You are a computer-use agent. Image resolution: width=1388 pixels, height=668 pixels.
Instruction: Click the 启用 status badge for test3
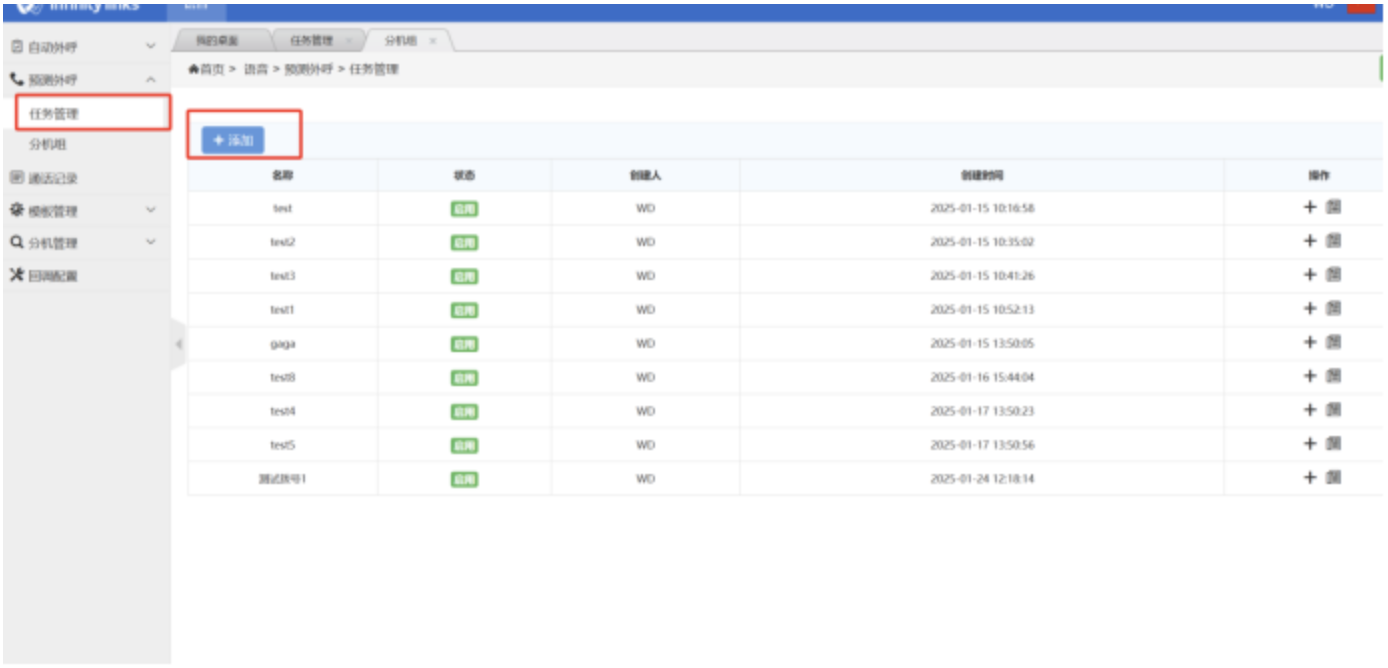tap(464, 277)
